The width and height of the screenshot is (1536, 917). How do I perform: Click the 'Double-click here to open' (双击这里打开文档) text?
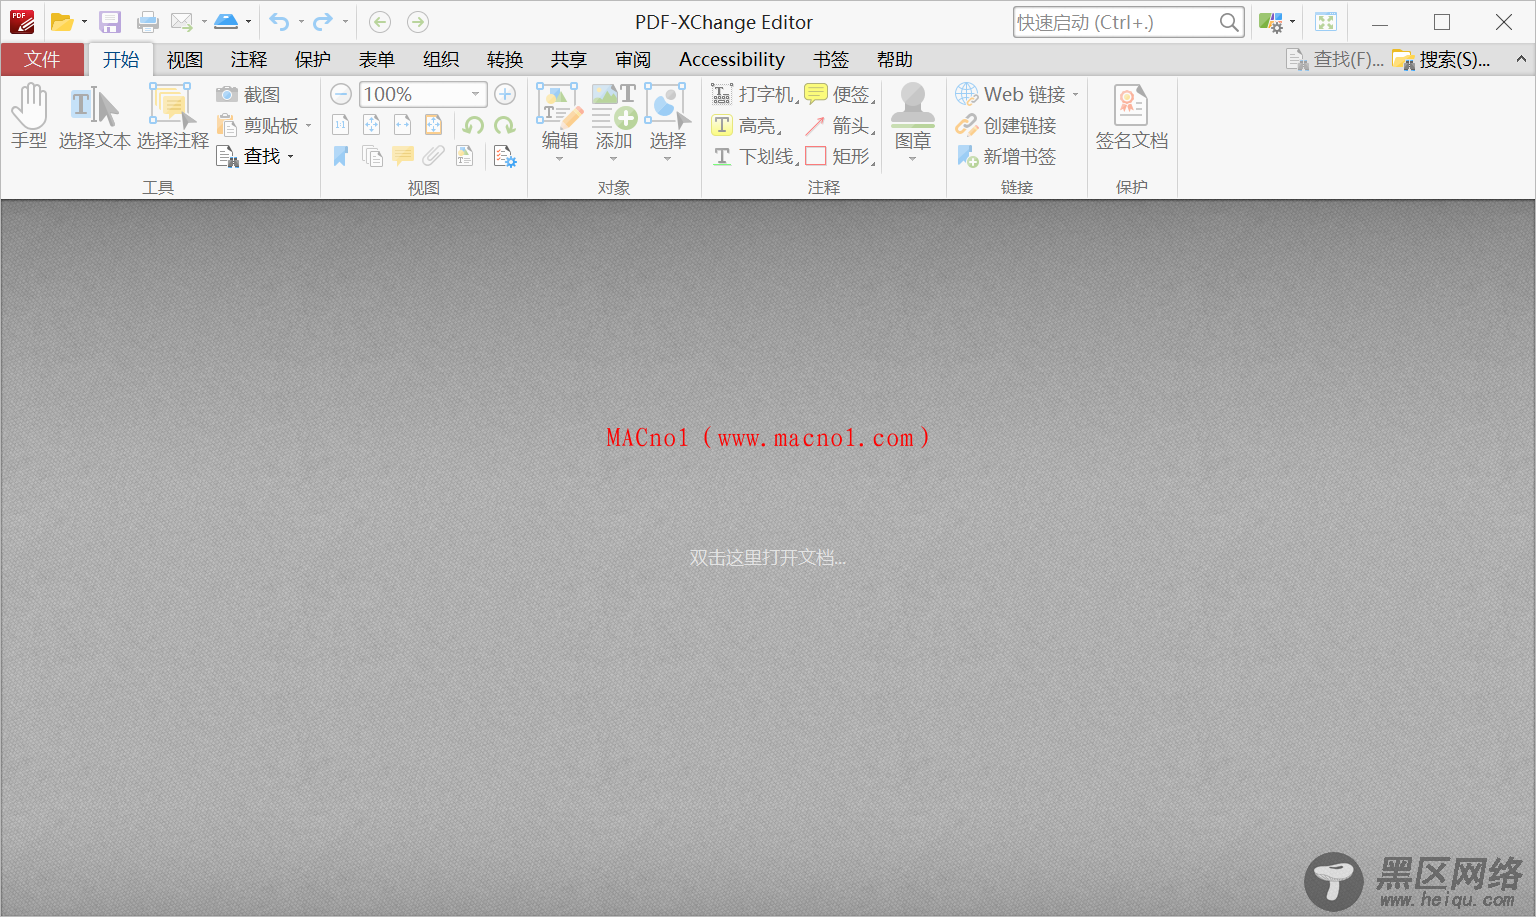(768, 558)
